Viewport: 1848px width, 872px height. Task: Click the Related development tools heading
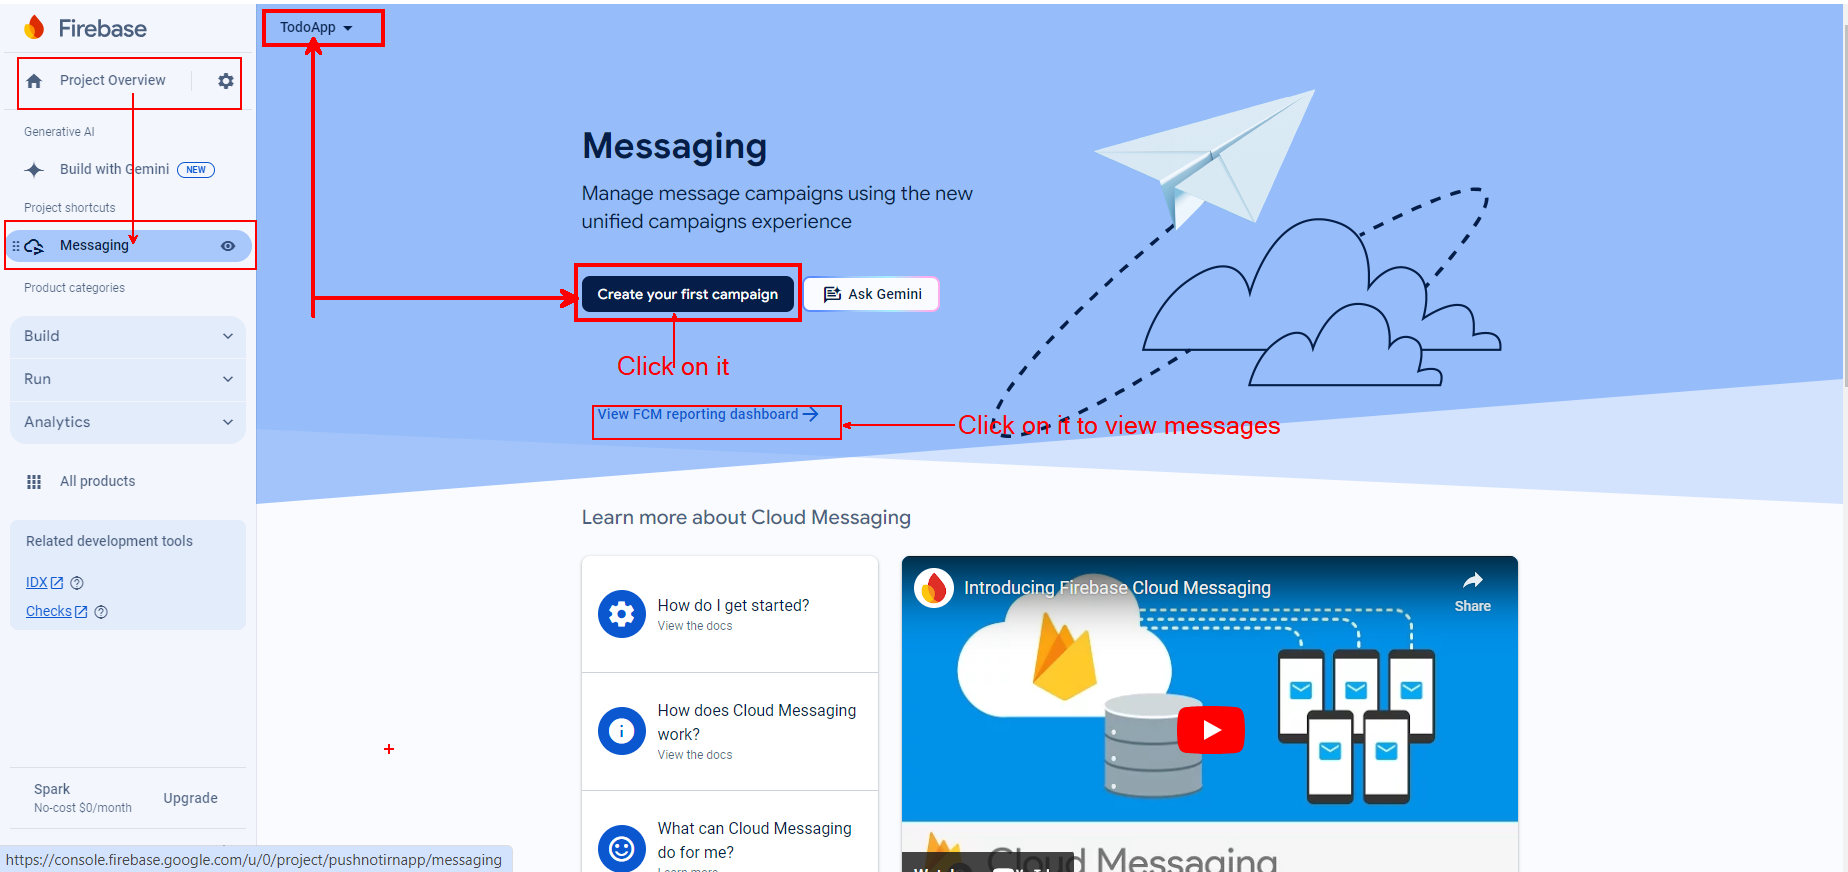tap(109, 541)
